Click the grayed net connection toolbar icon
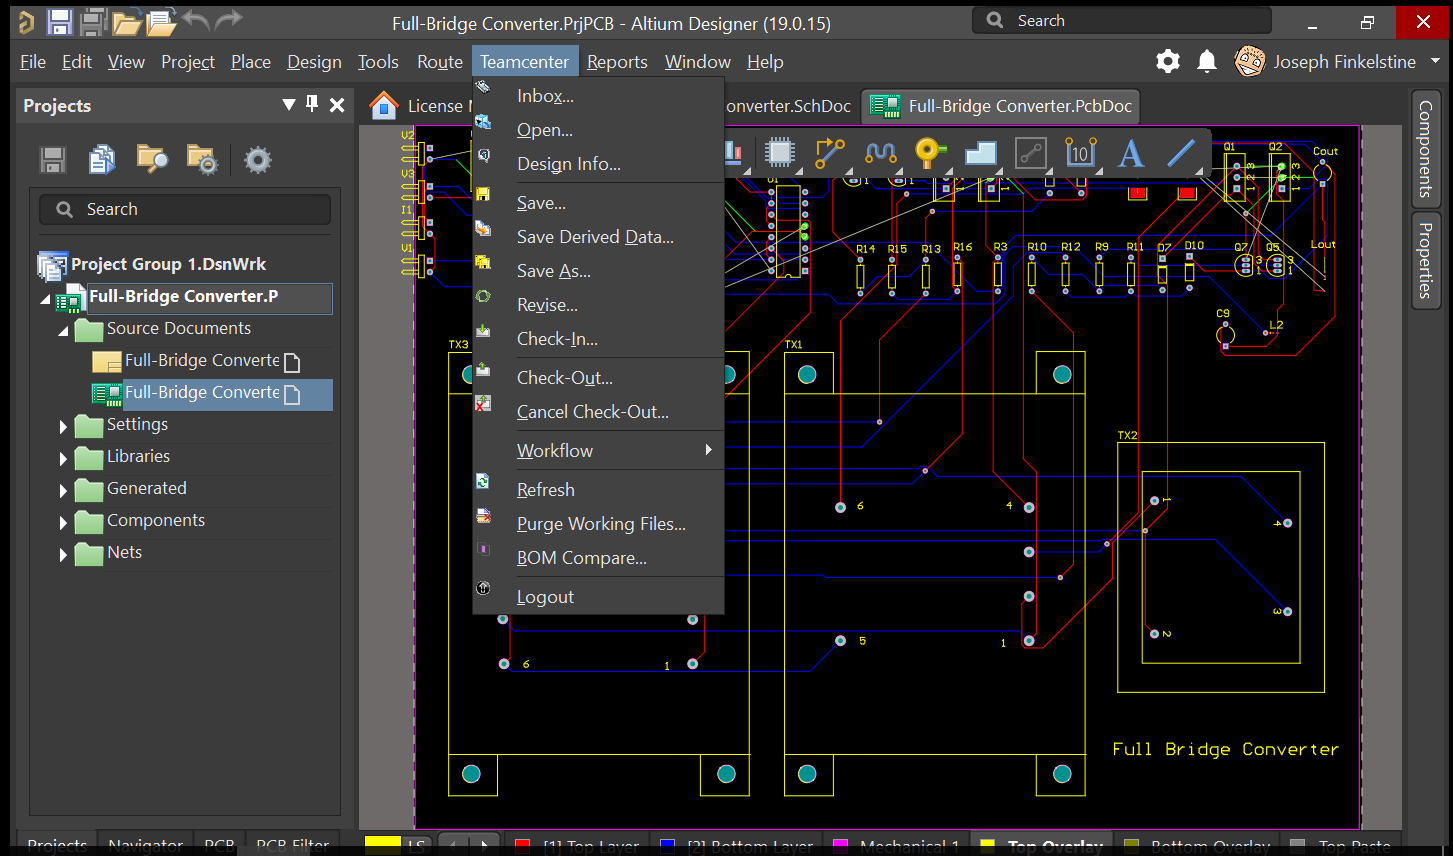 tap(1031, 153)
